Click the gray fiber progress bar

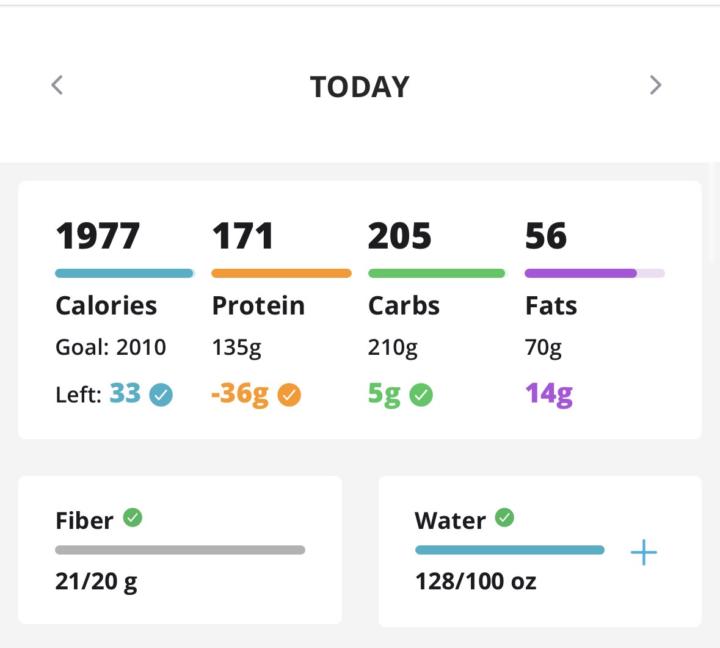tap(180, 550)
